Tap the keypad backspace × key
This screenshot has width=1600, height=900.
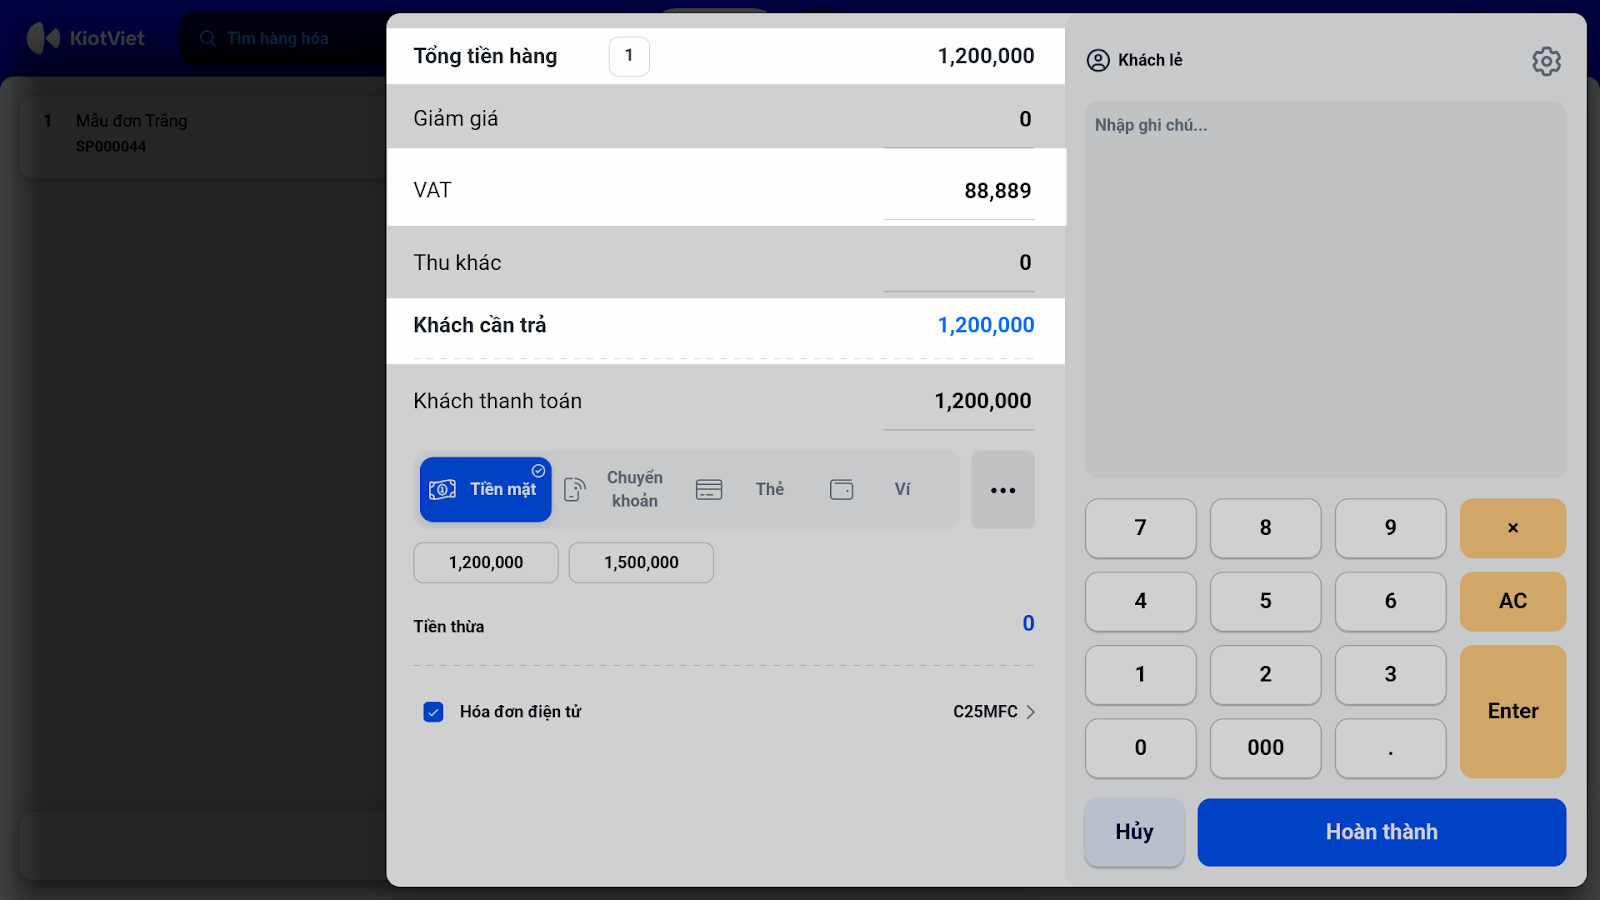coord(1513,528)
